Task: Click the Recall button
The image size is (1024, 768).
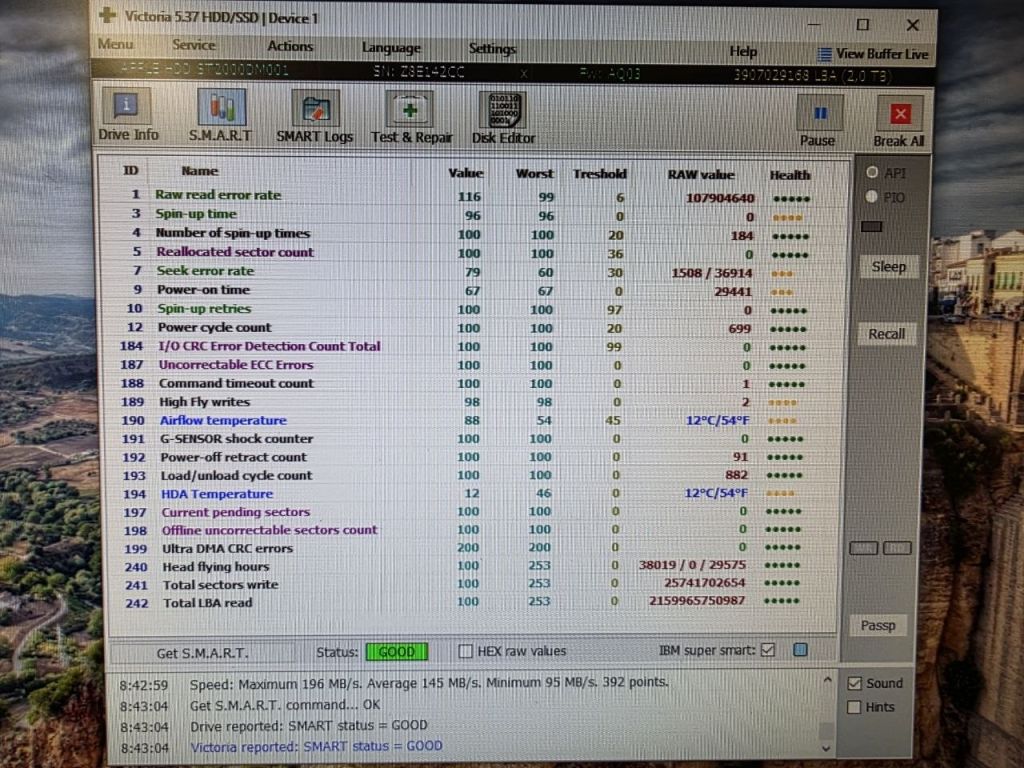Action: tap(887, 334)
